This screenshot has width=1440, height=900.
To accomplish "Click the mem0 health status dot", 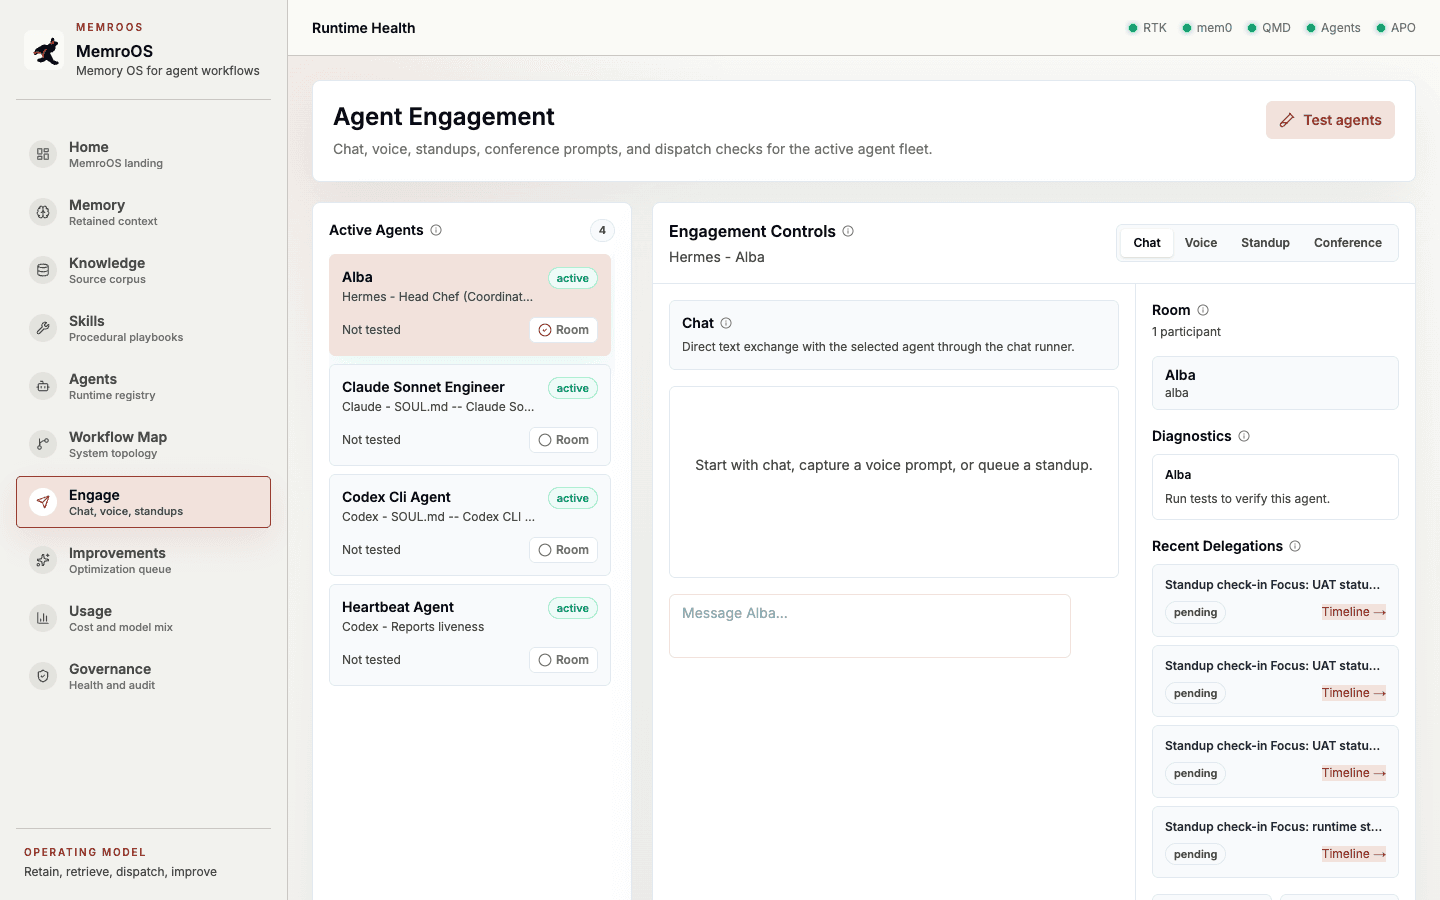I will point(1187,28).
